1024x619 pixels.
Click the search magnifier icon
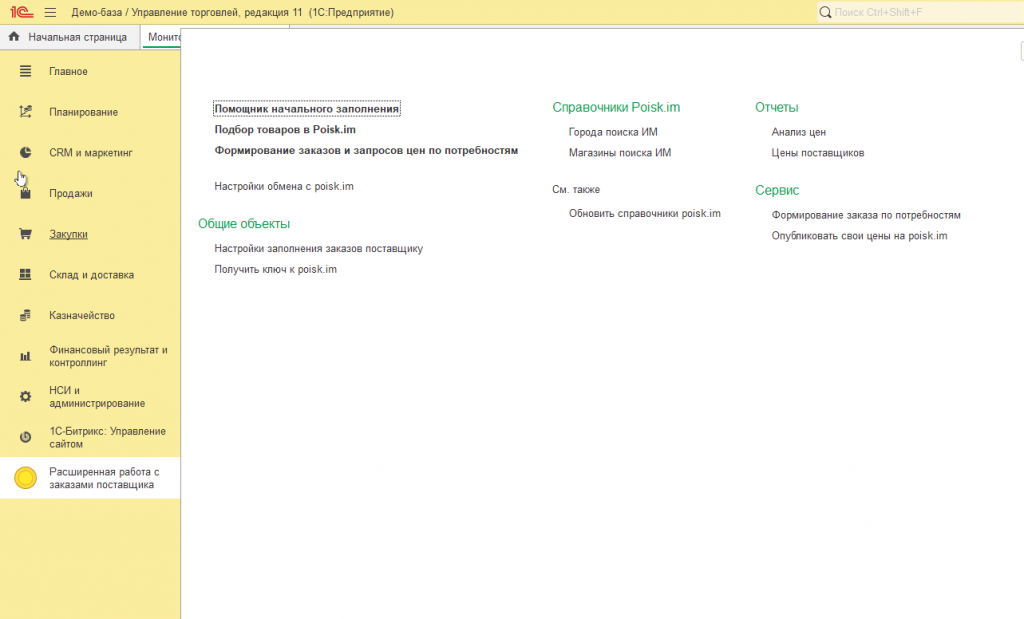click(825, 12)
